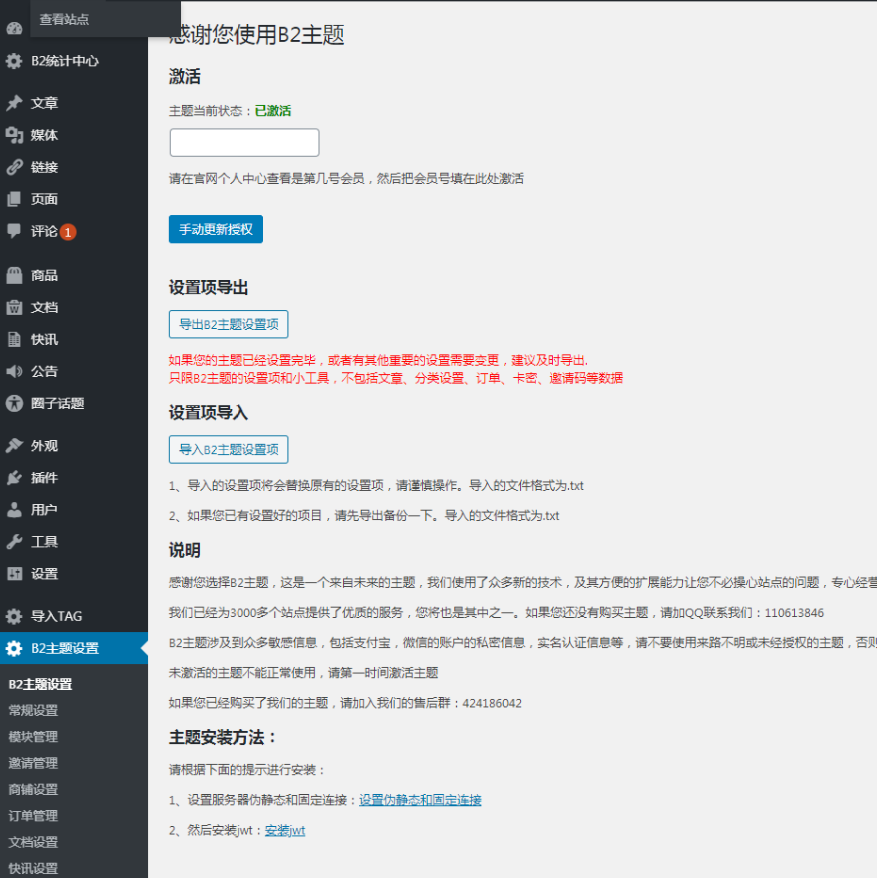The height and width of the screenshot is (878, 877).
Task: Open the 媒体 library menu
Action: click(44, 135)
